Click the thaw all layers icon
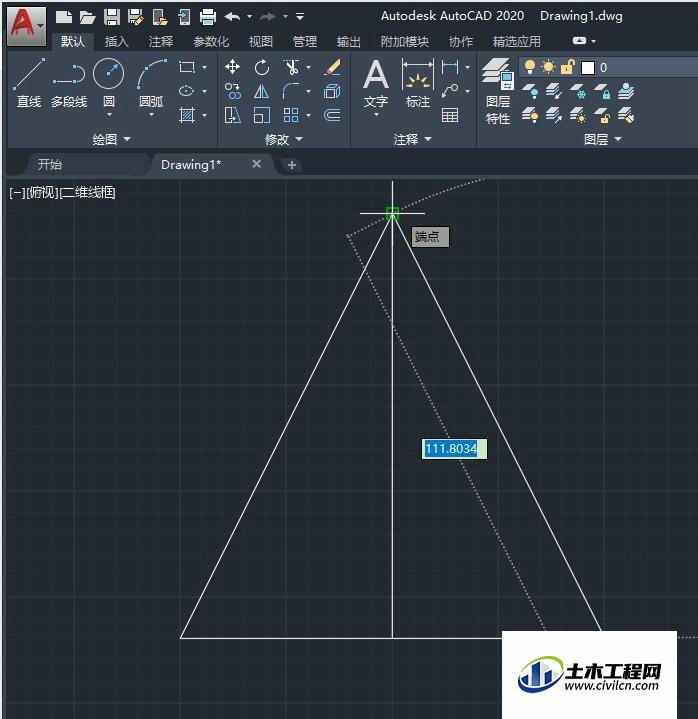698x719 pixels. [x=578, y=115]
